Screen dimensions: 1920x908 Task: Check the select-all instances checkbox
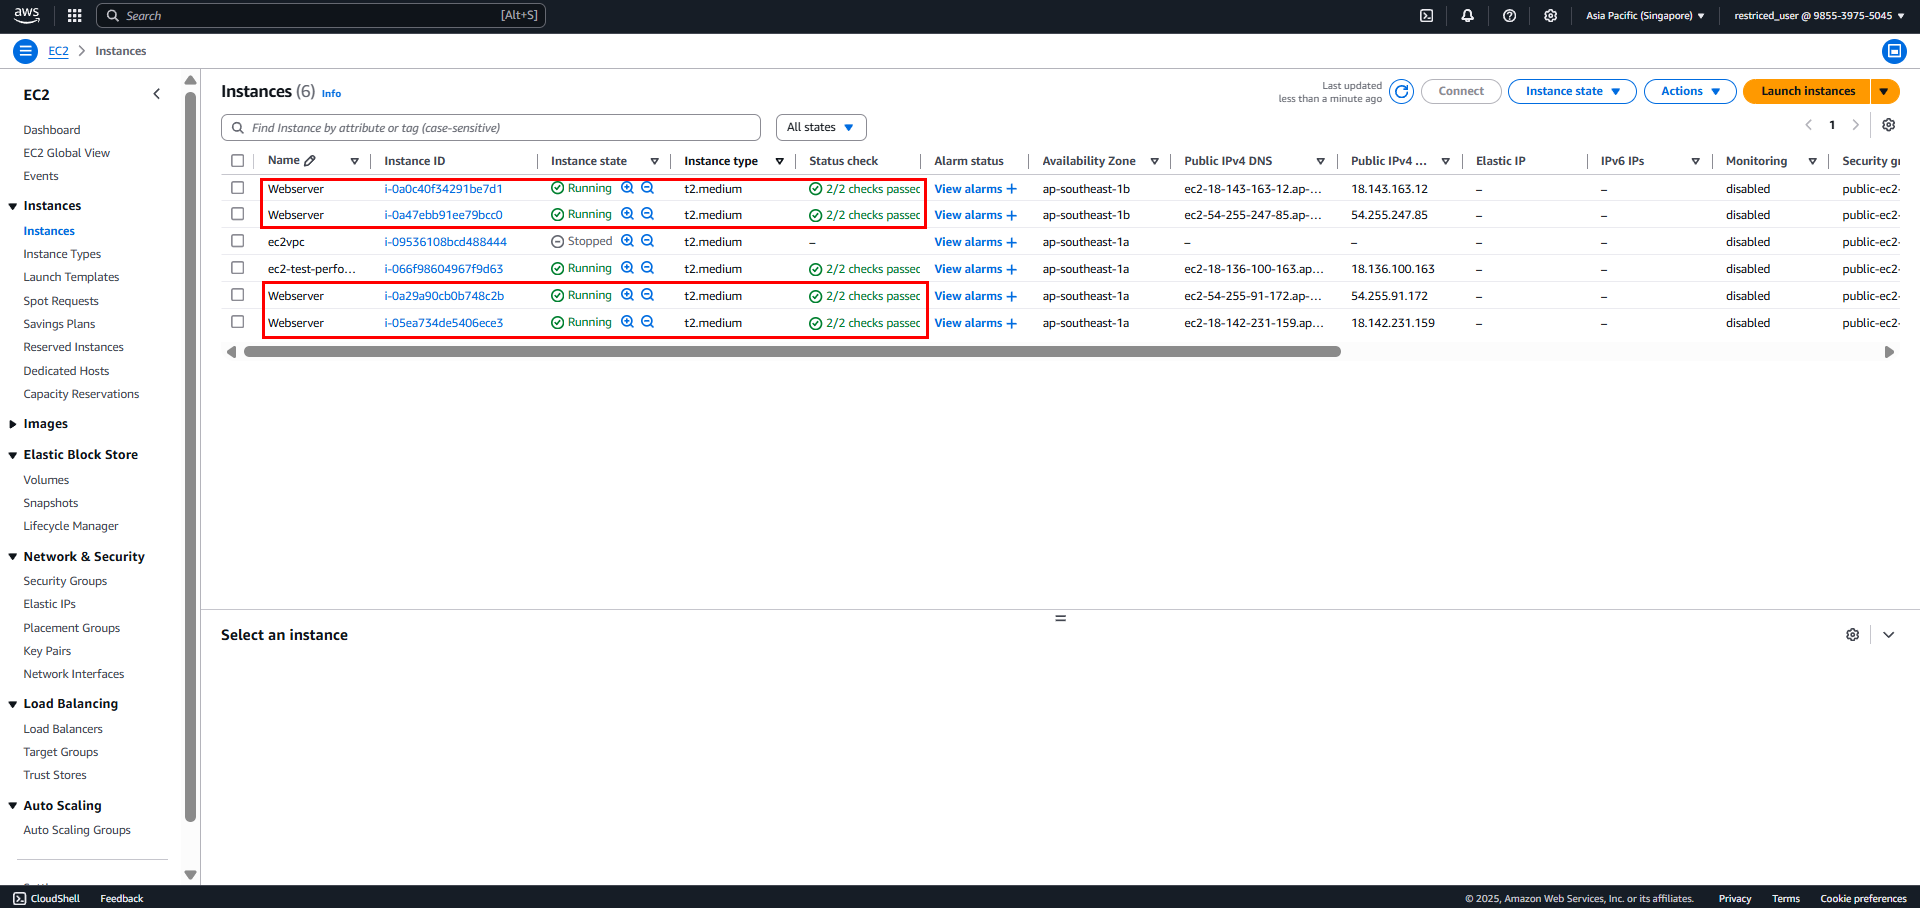(237, 161)
